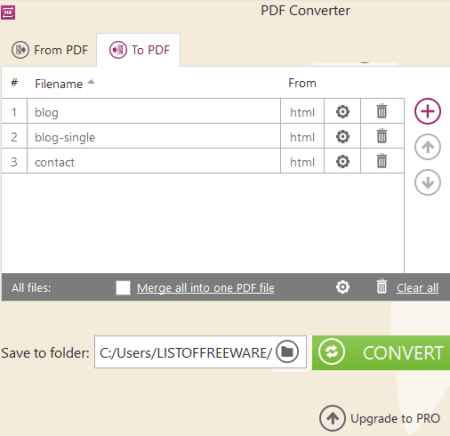Click the Merge all into one PDF file link
Image resolution: width=450 pixels, height=436 pixels.
[x=206, y=288]
